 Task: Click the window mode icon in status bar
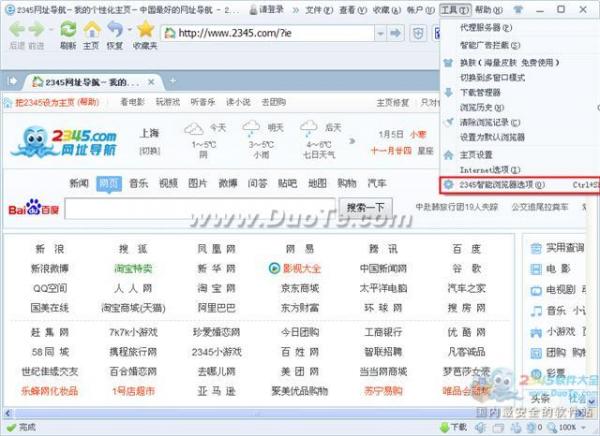coord(498,427)
